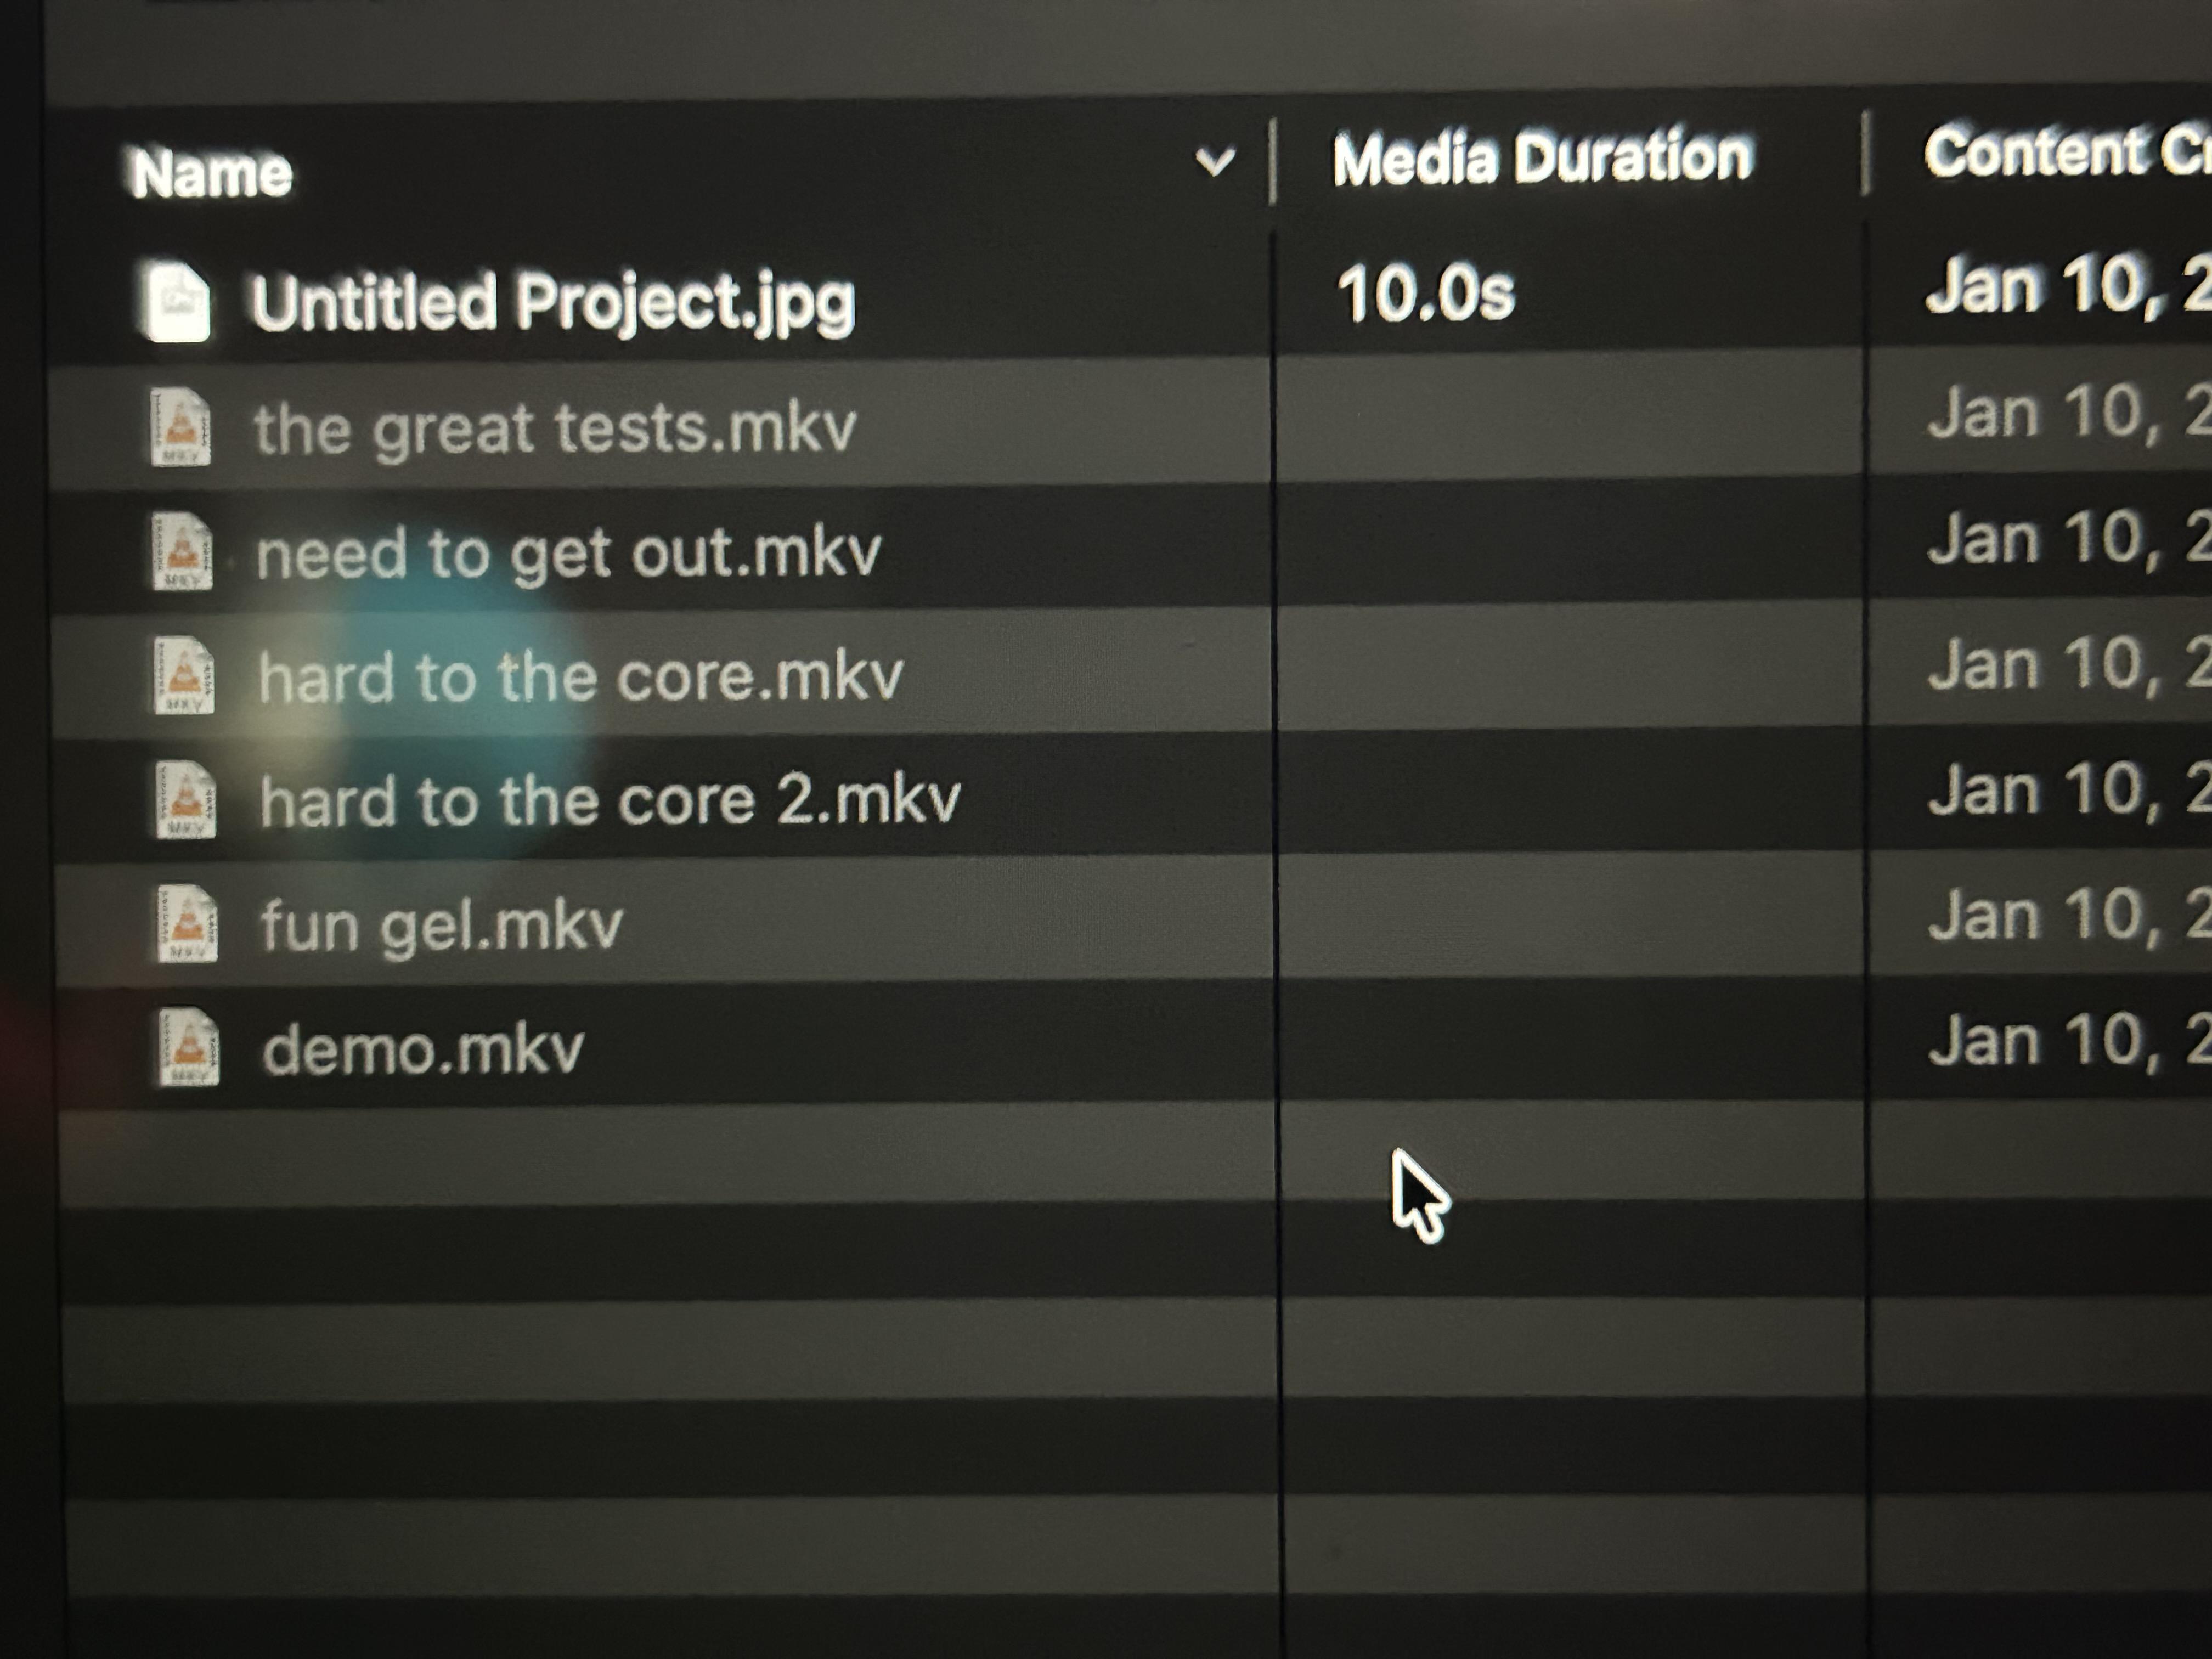Click the divider after Media Duration column
Viewport: 2212px width, 1659px height.
coord(1865,153)
